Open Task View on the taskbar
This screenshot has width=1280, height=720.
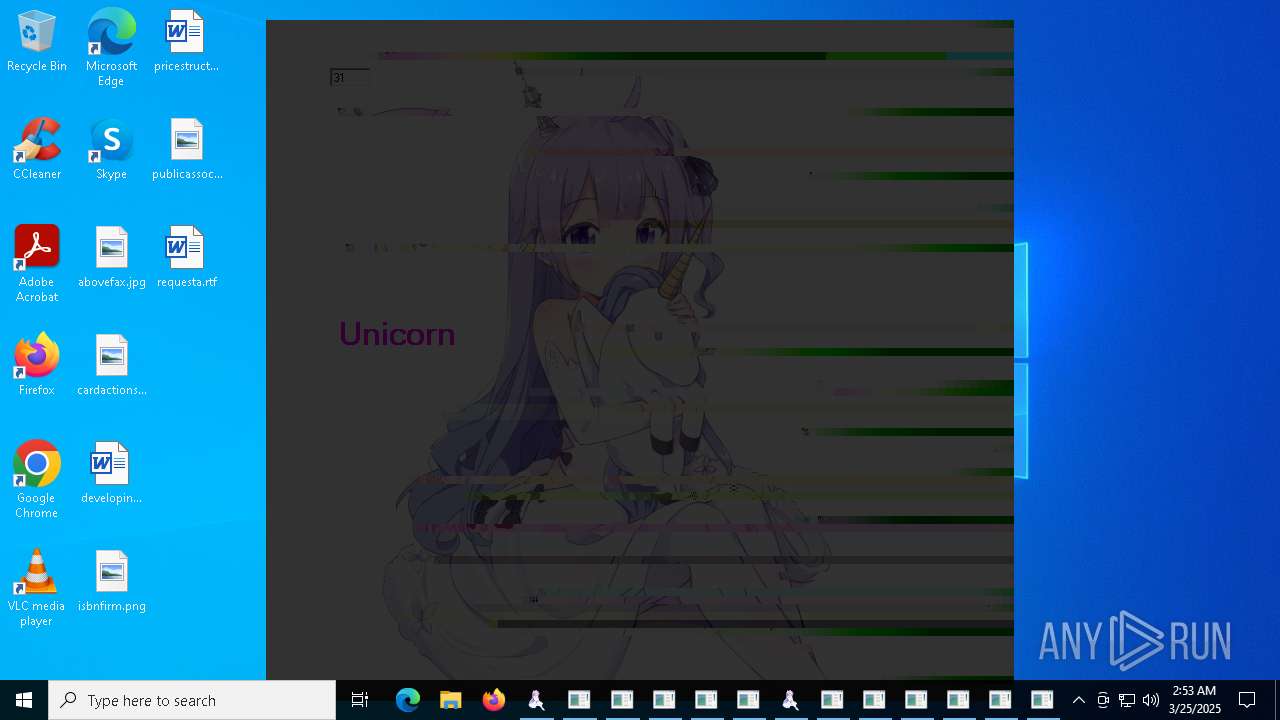(x=360, y=700)
